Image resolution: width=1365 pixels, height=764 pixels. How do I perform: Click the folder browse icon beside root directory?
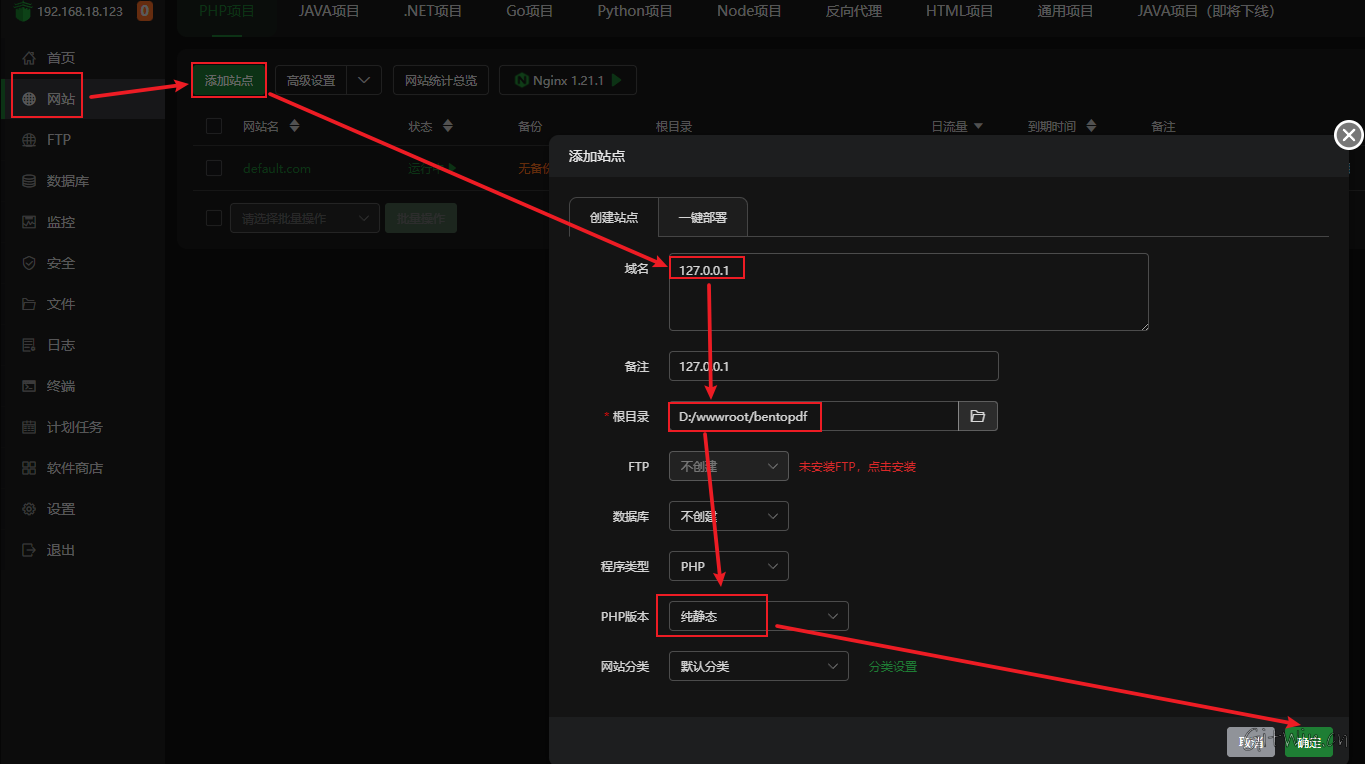click(977, 416)
